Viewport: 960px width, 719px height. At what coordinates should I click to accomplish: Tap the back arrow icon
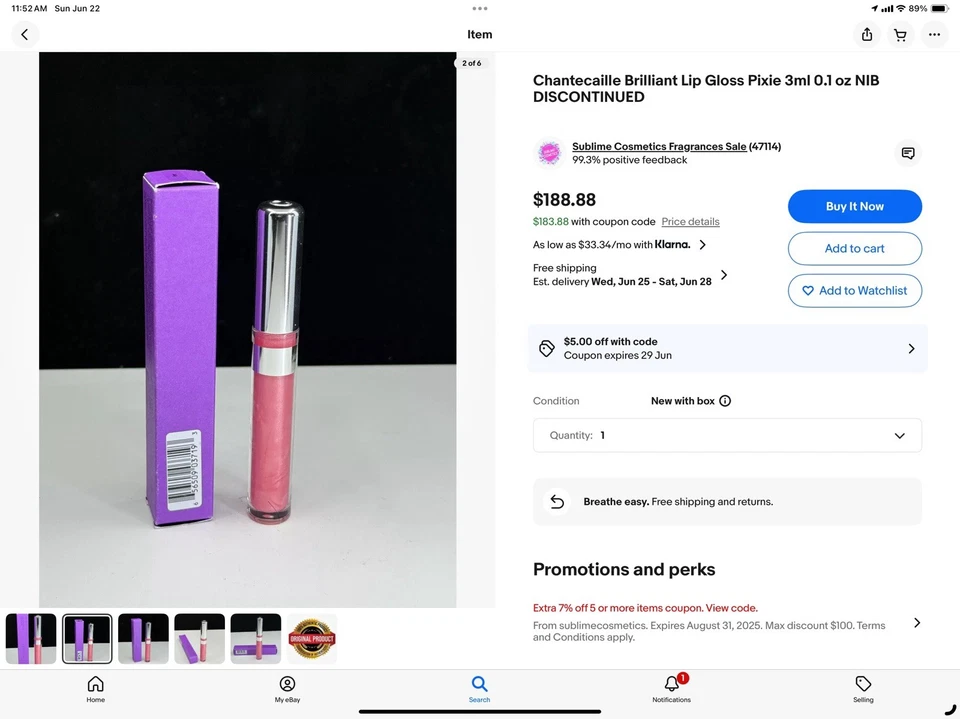25,34
